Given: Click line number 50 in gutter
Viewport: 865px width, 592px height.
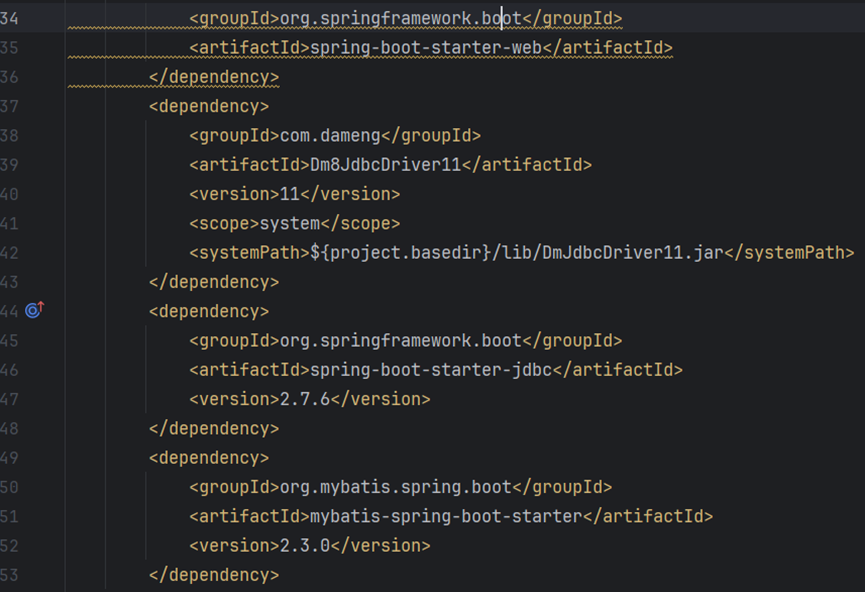Looking at the screenshot, I should click(9, 487).
